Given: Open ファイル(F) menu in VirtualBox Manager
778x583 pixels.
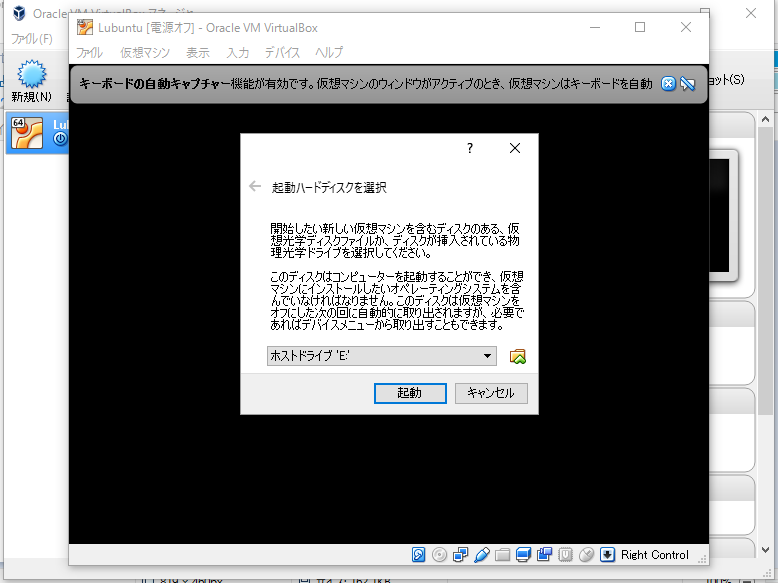Looking at the screenshot, I should click(x=32, y=39).
